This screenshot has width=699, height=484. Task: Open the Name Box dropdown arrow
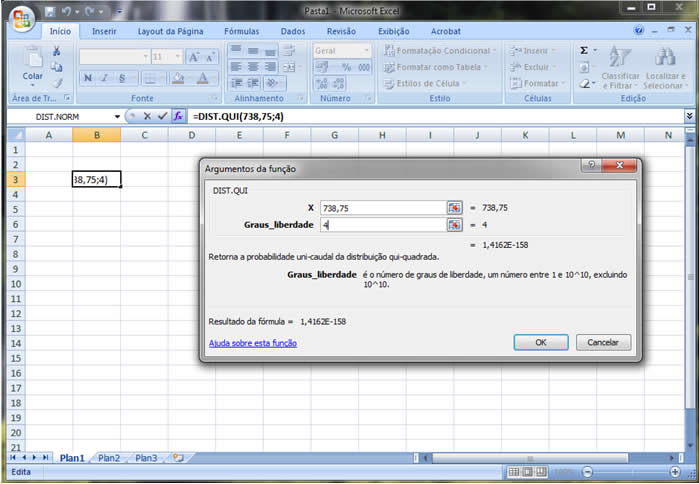(x=117, y=116)
